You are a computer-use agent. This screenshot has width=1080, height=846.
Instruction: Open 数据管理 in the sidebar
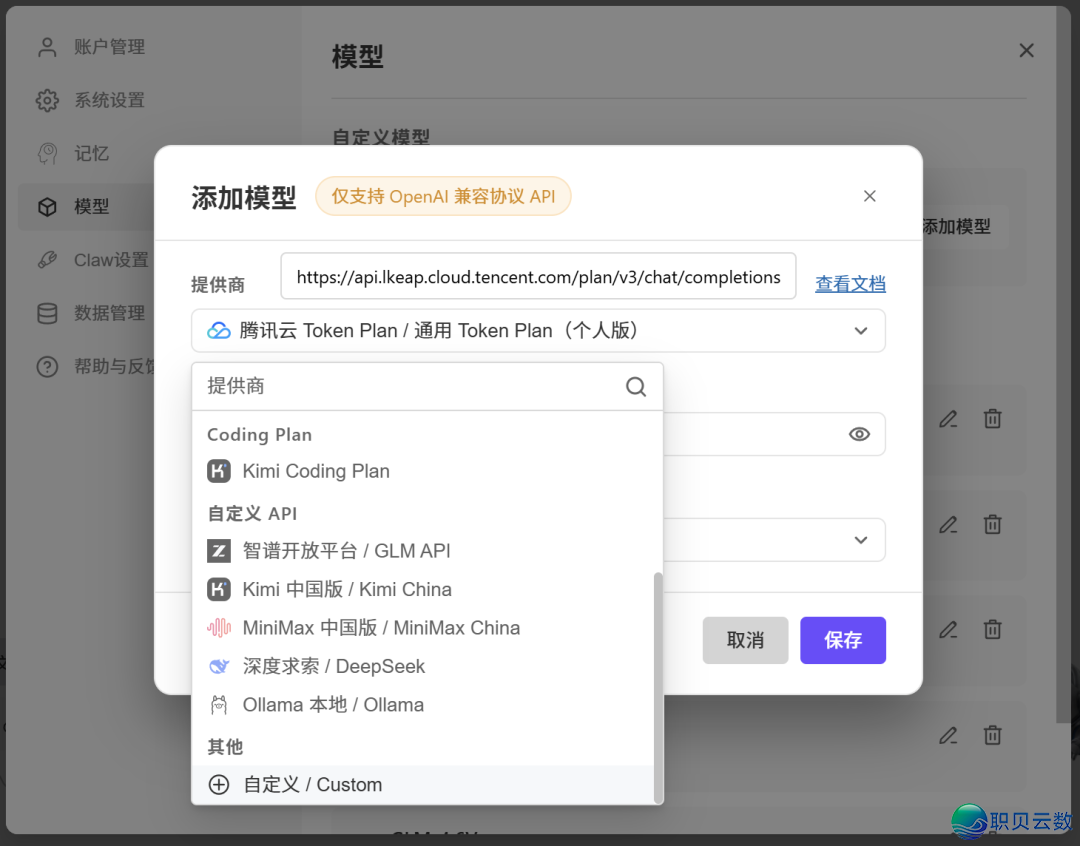tap(90, 313)
